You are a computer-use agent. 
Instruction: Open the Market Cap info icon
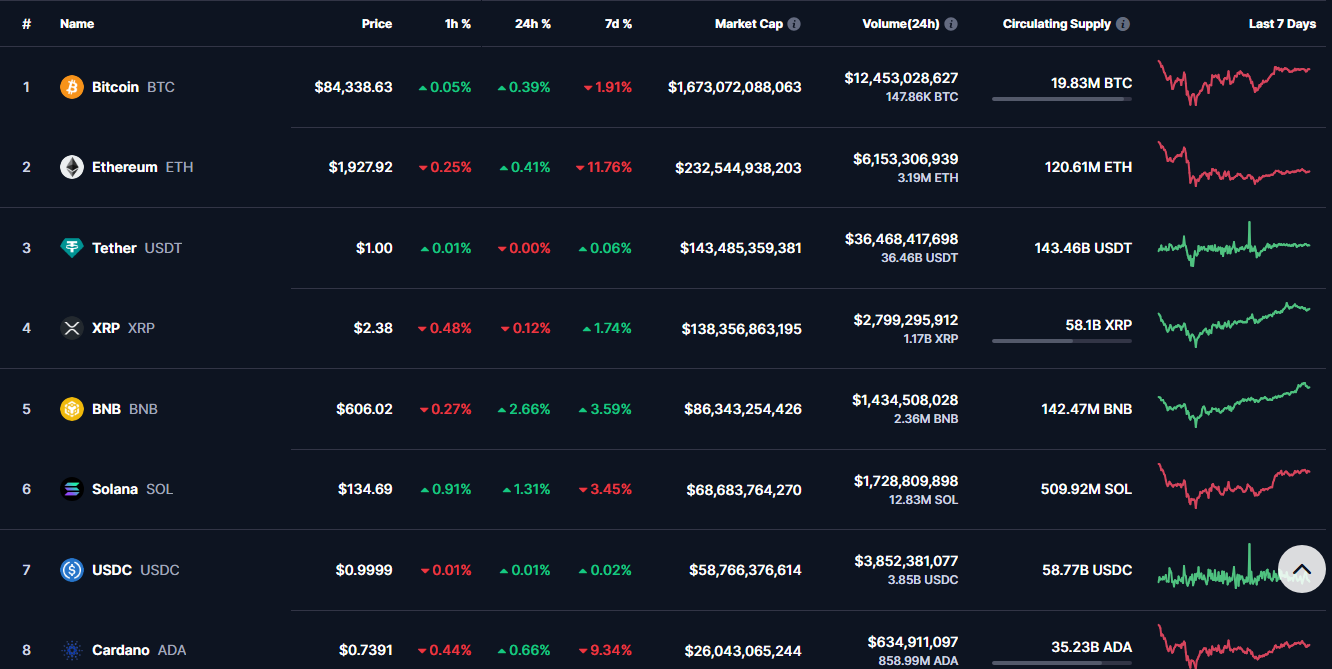(x=794, y=24)
